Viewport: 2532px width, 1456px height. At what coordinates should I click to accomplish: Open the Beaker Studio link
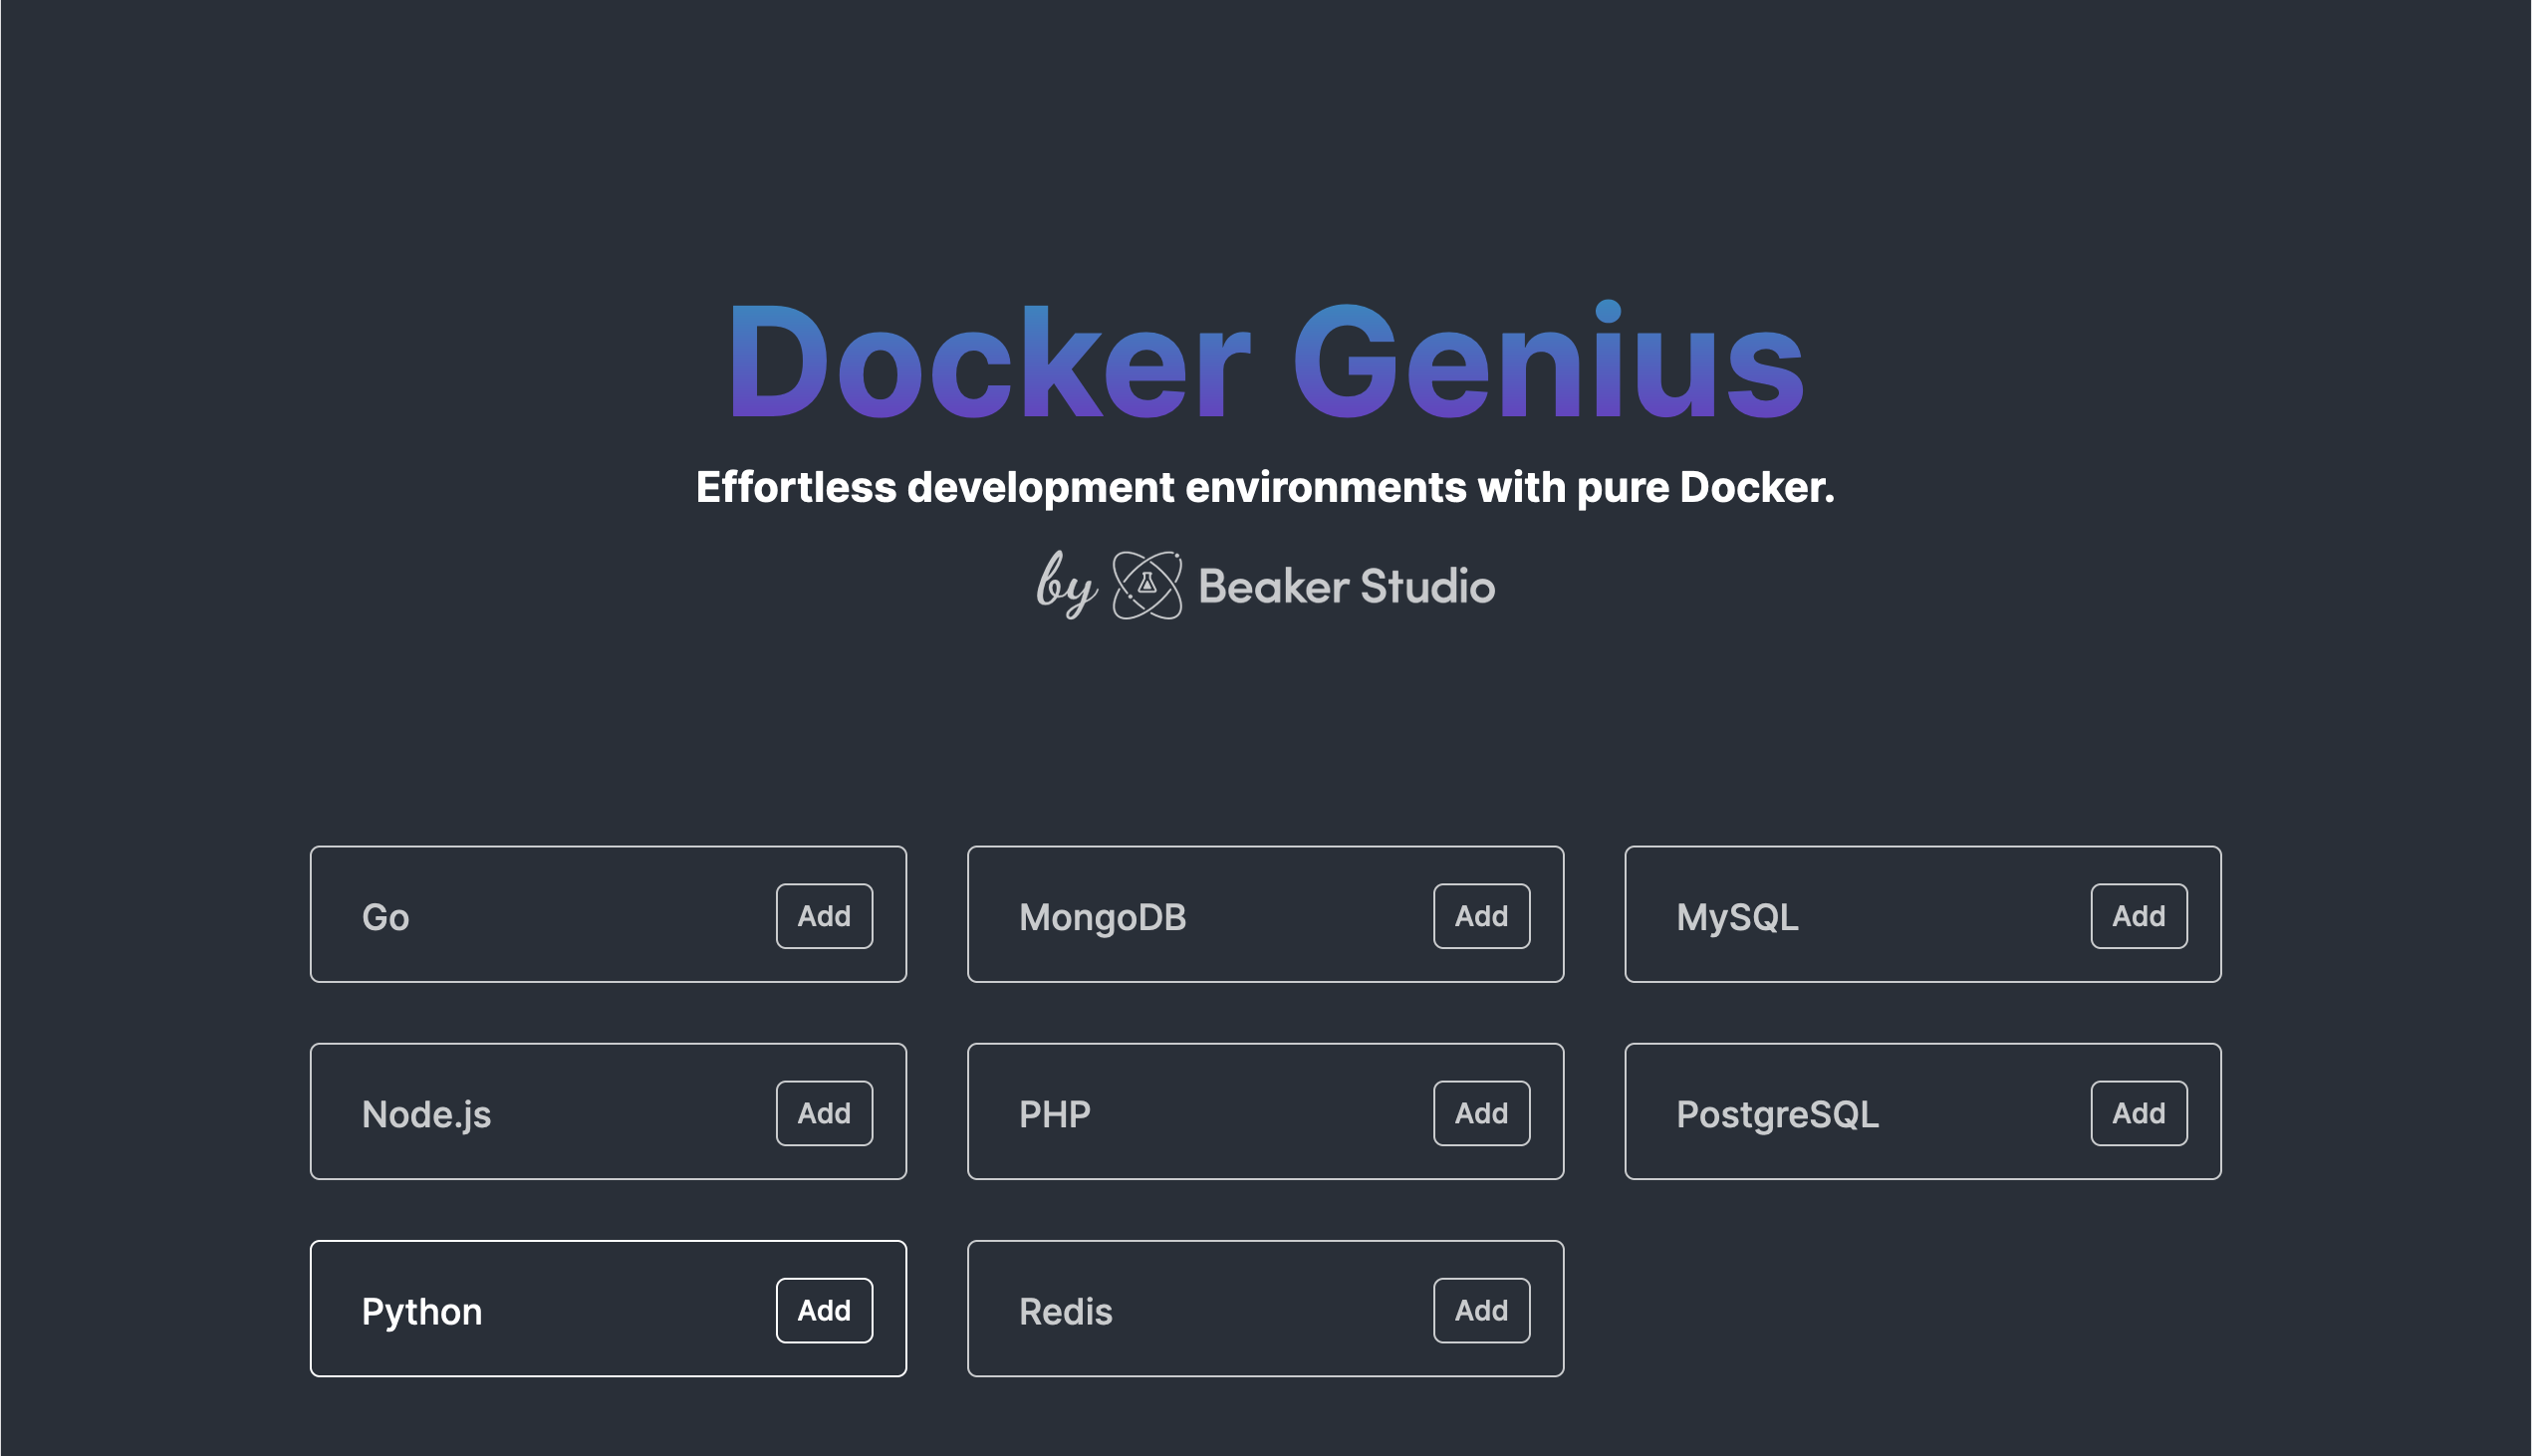pyautogui.click(x=1345, y=587)
